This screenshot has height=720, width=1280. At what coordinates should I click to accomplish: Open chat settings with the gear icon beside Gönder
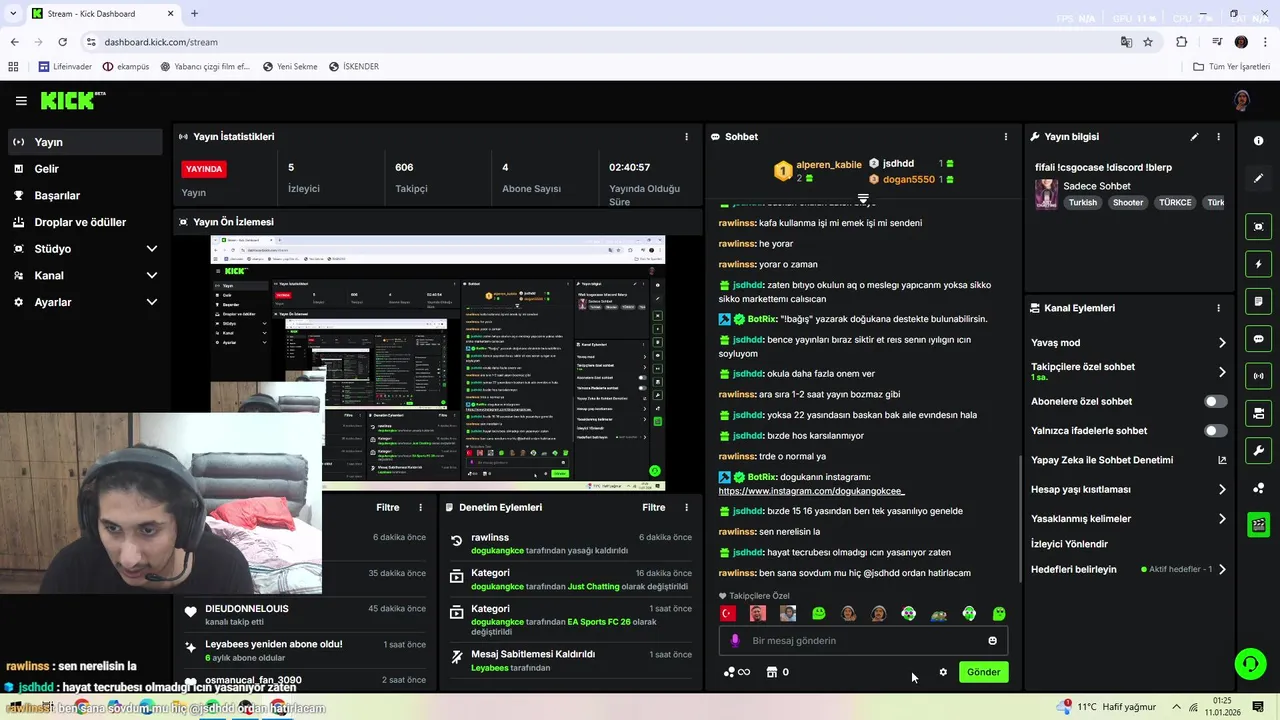click(943, 672)
